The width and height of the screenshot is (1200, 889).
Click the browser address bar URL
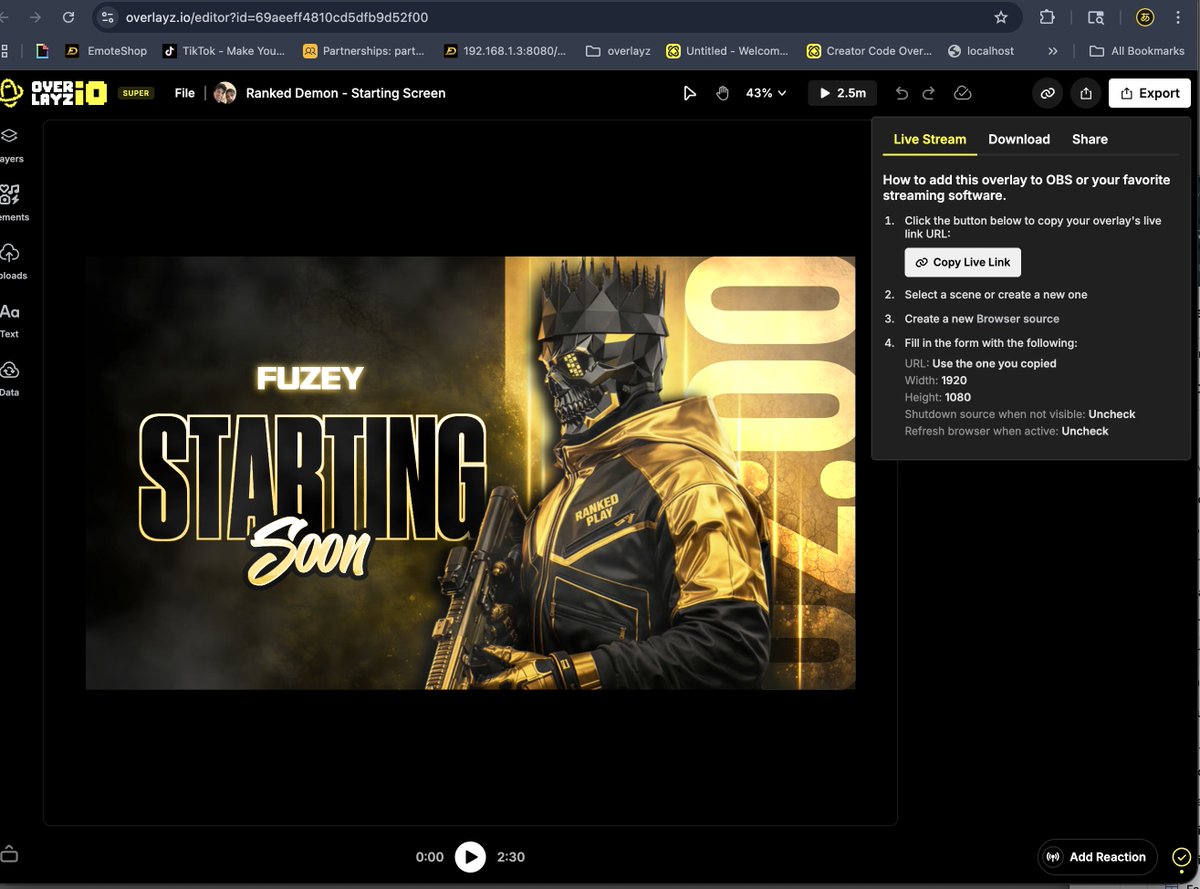(276, 17)
